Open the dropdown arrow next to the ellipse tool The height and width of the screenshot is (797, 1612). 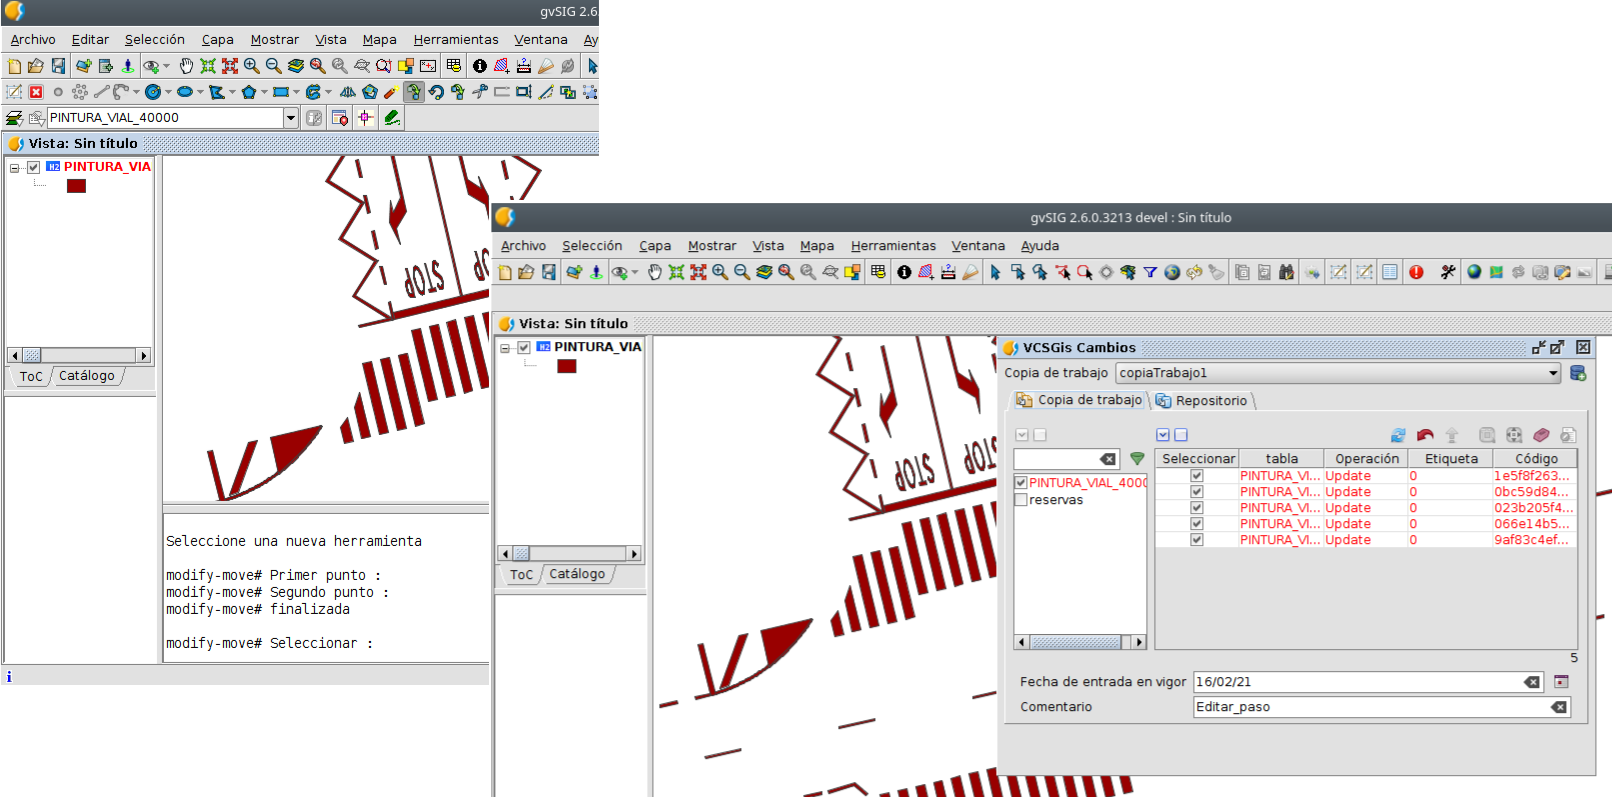[200, 92]
